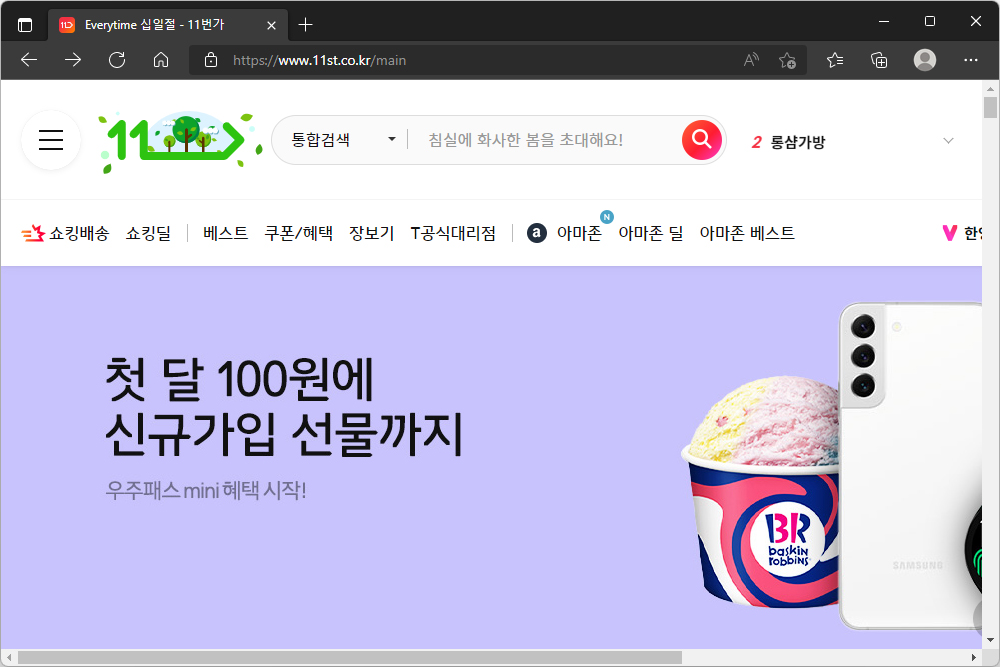Open the browser profile avatar

coord(925,60)
